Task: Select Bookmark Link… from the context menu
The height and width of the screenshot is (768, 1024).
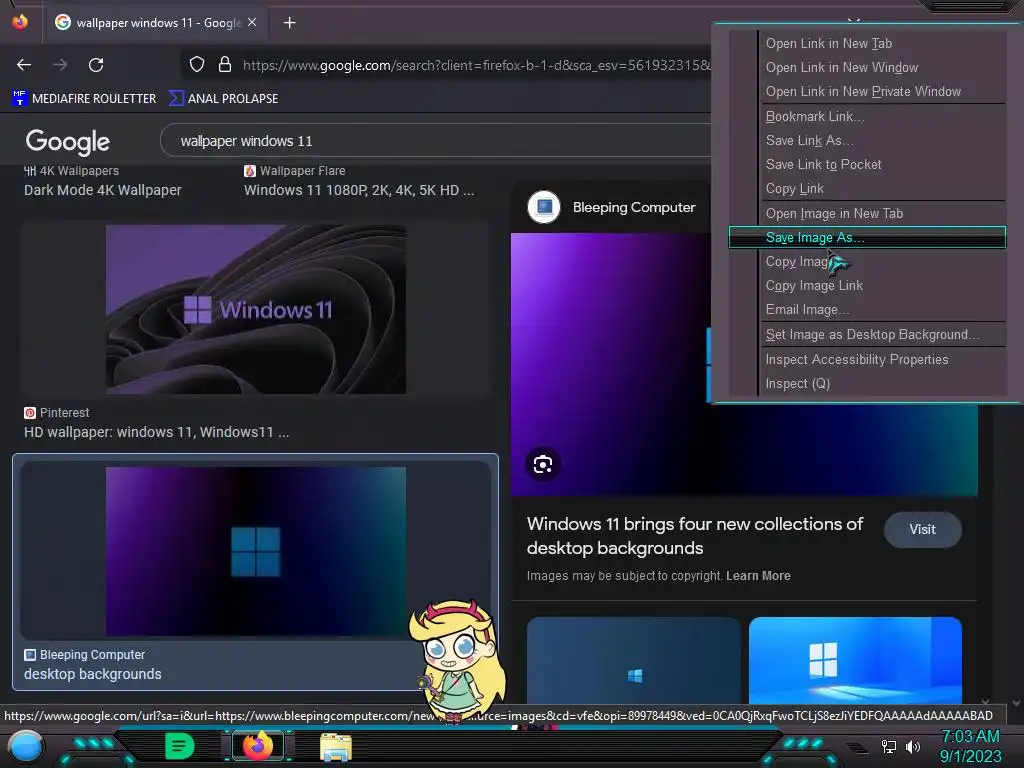Action: [x=867, y=117]
